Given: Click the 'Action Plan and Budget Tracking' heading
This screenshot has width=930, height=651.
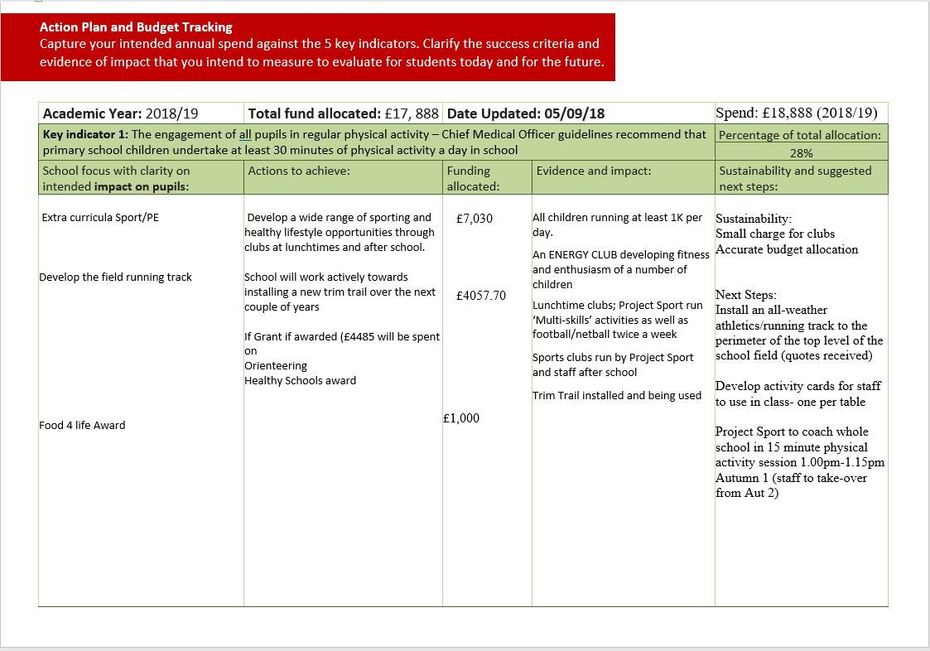Looking at the screenshot, I should (136, 27).
